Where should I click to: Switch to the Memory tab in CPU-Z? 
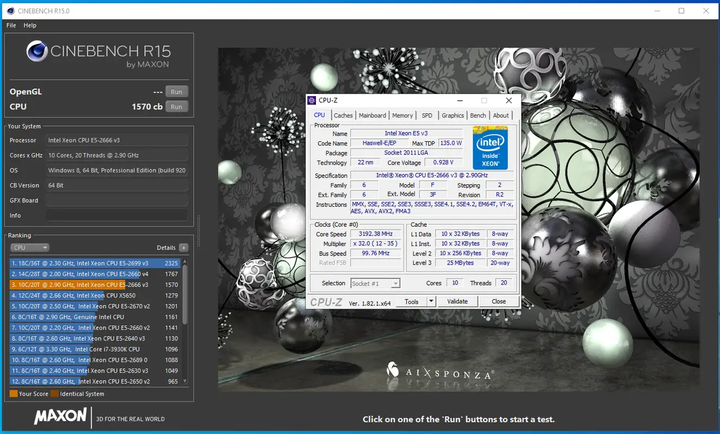(x=402, y=116)
